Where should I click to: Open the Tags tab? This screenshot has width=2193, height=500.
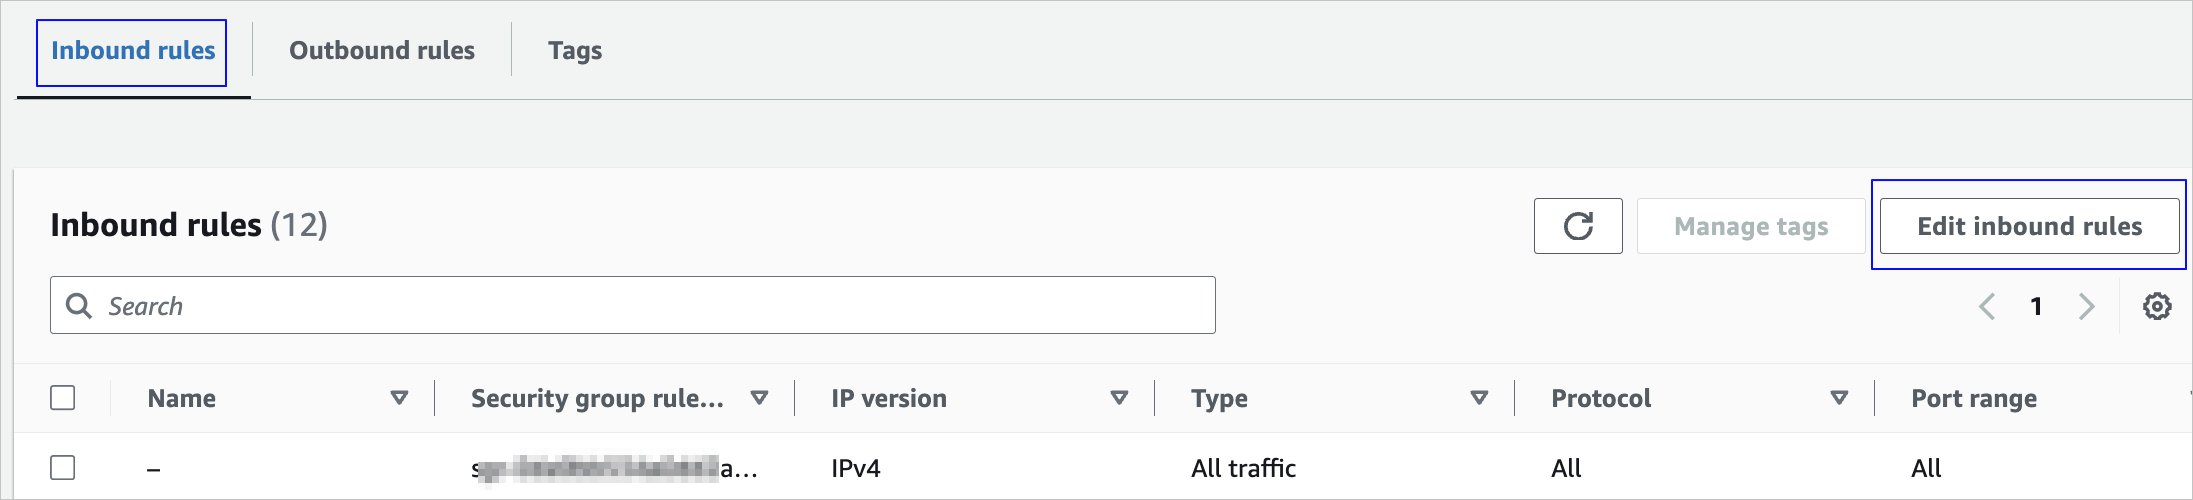tap(574, 51)
